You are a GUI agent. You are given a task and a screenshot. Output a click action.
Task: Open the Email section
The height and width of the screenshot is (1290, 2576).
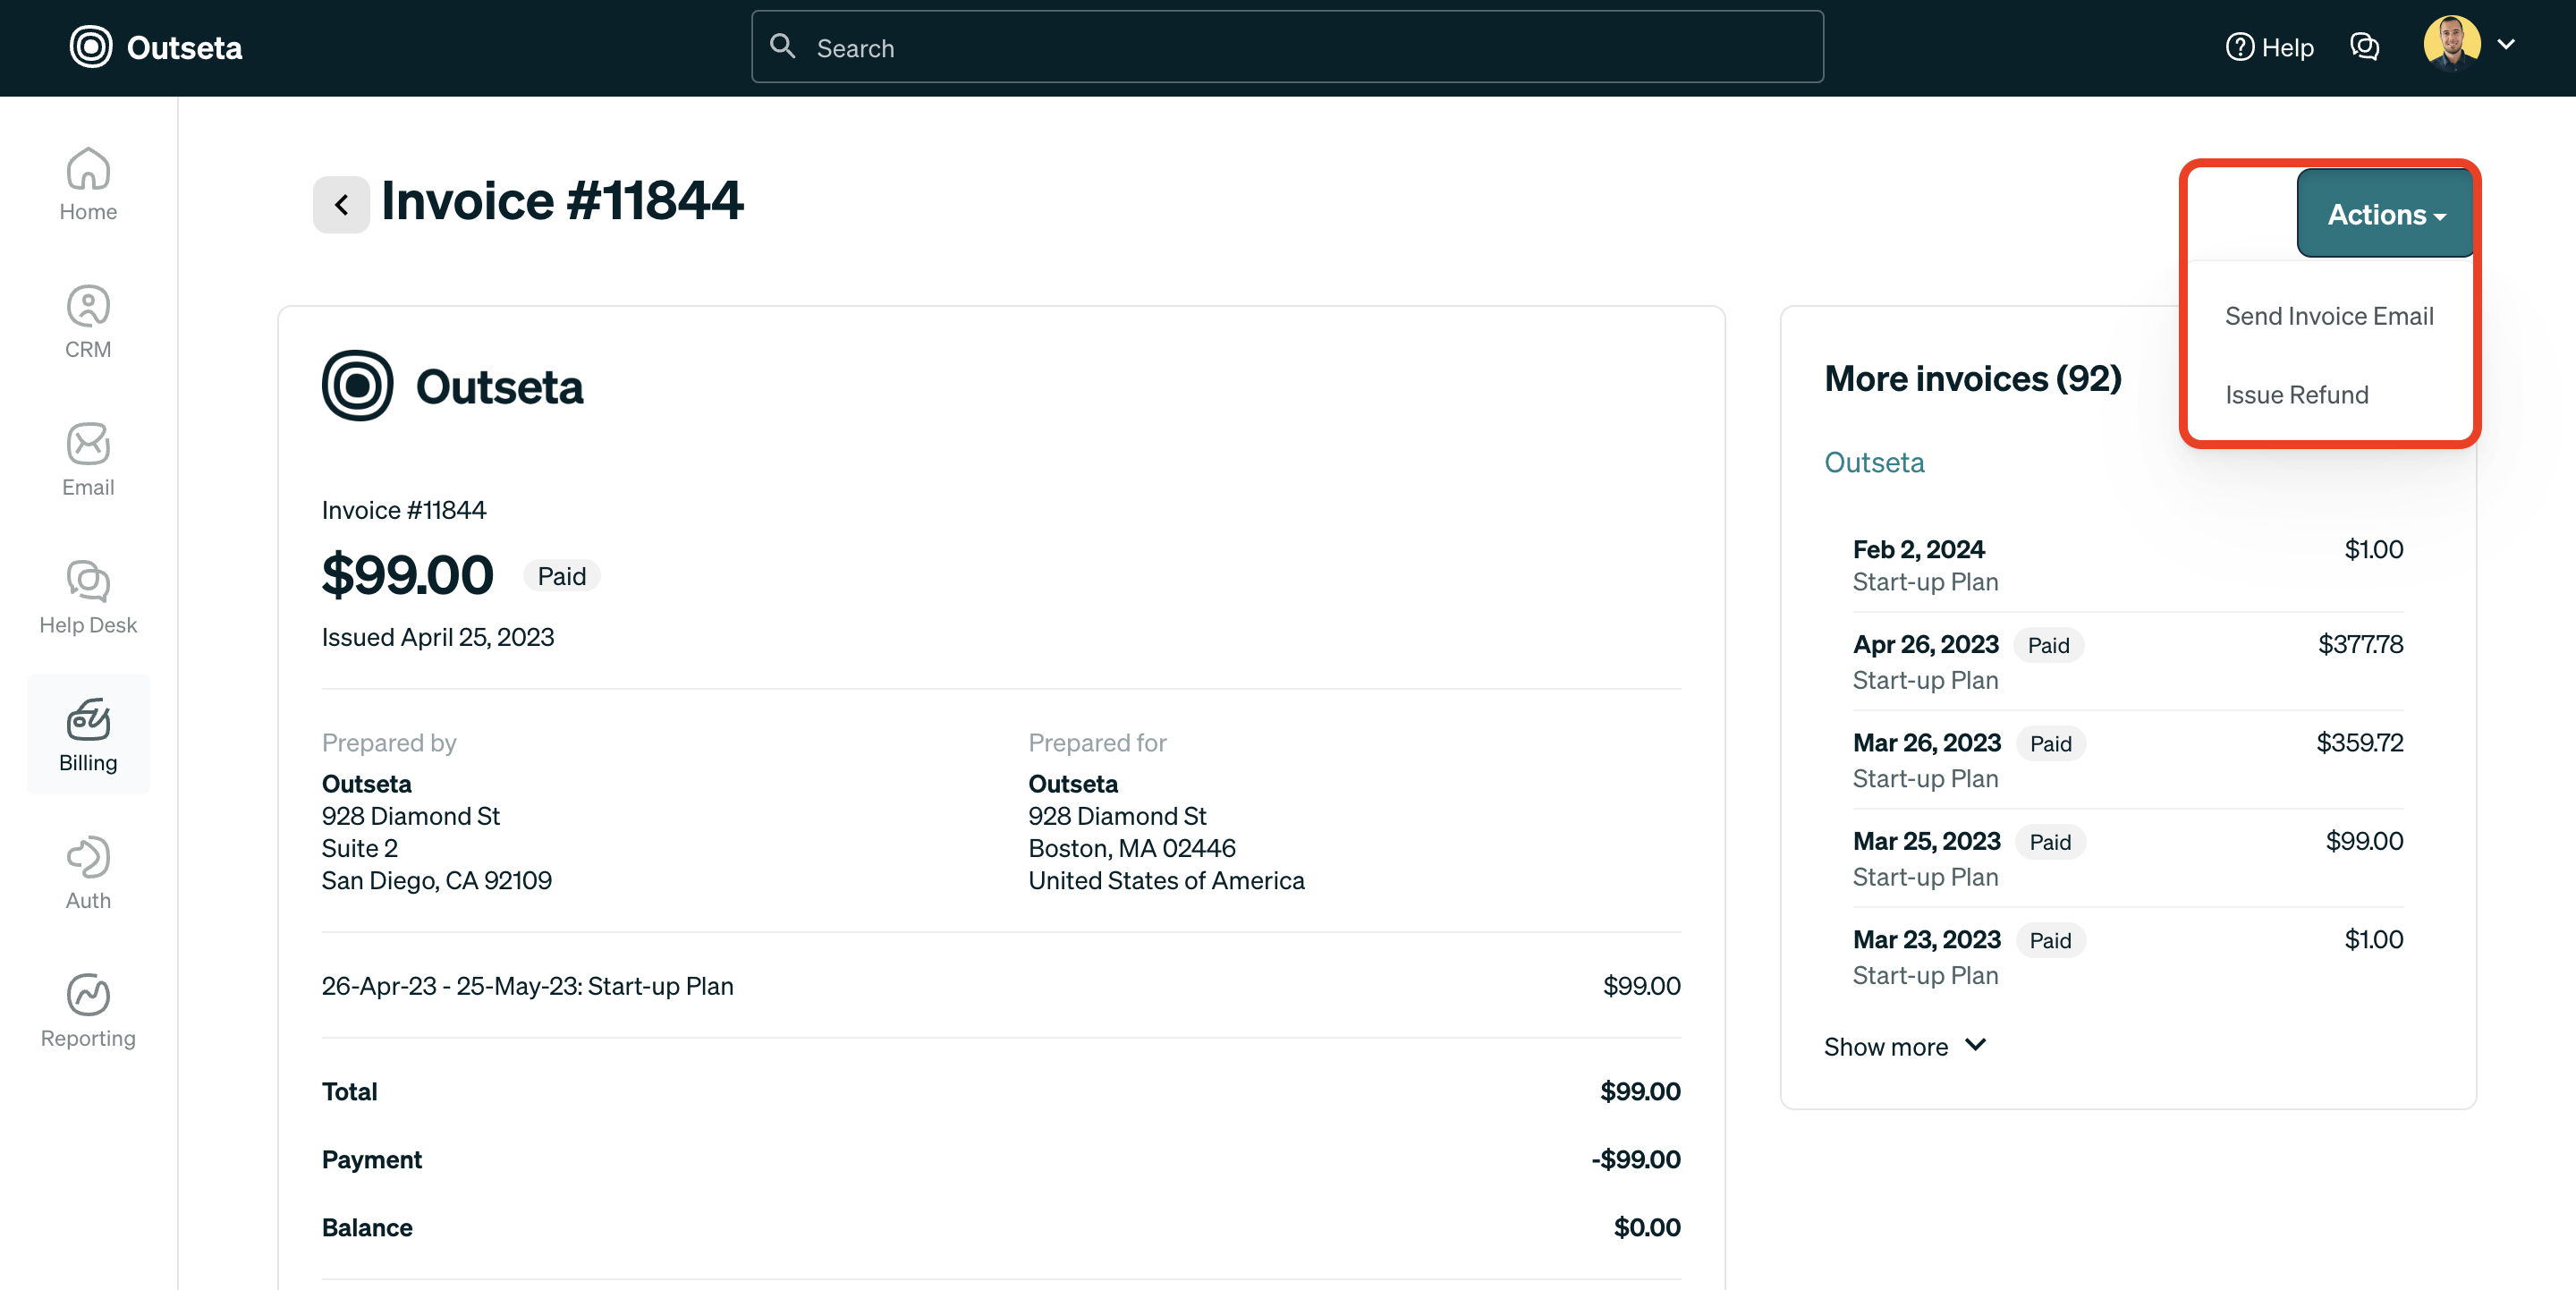pyautogui.click(x=88, y=459)
